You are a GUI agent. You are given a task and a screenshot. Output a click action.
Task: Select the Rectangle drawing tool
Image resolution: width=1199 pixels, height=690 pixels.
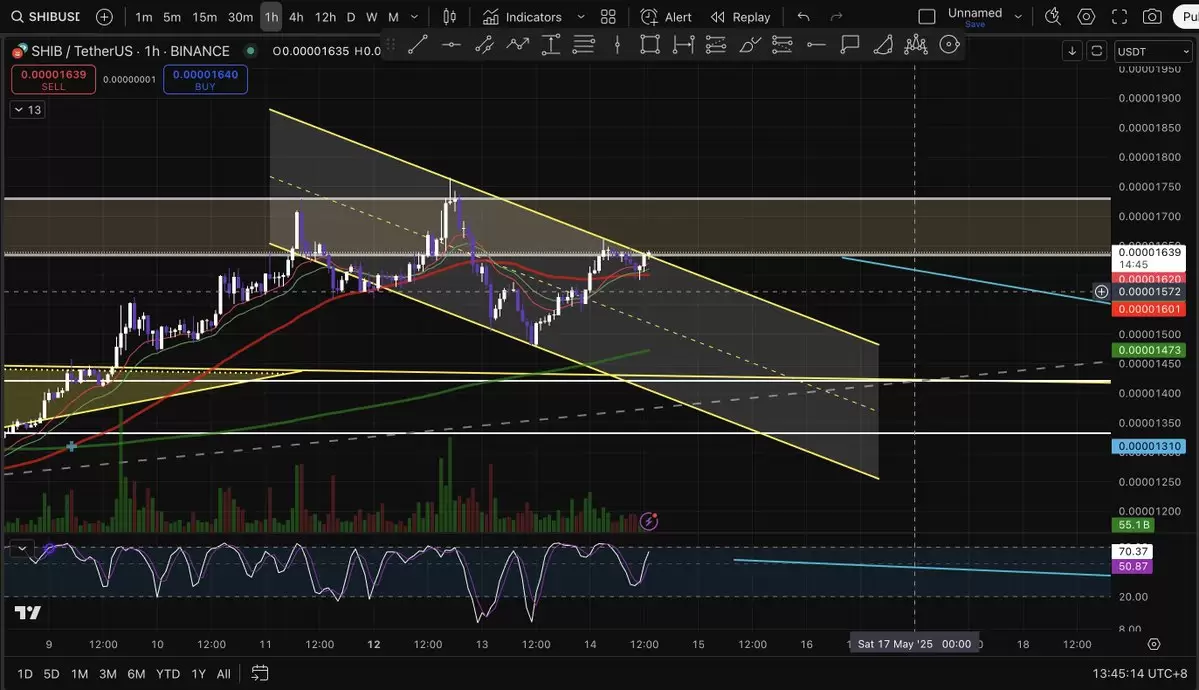pyautogui.click(x=650, y=45)
